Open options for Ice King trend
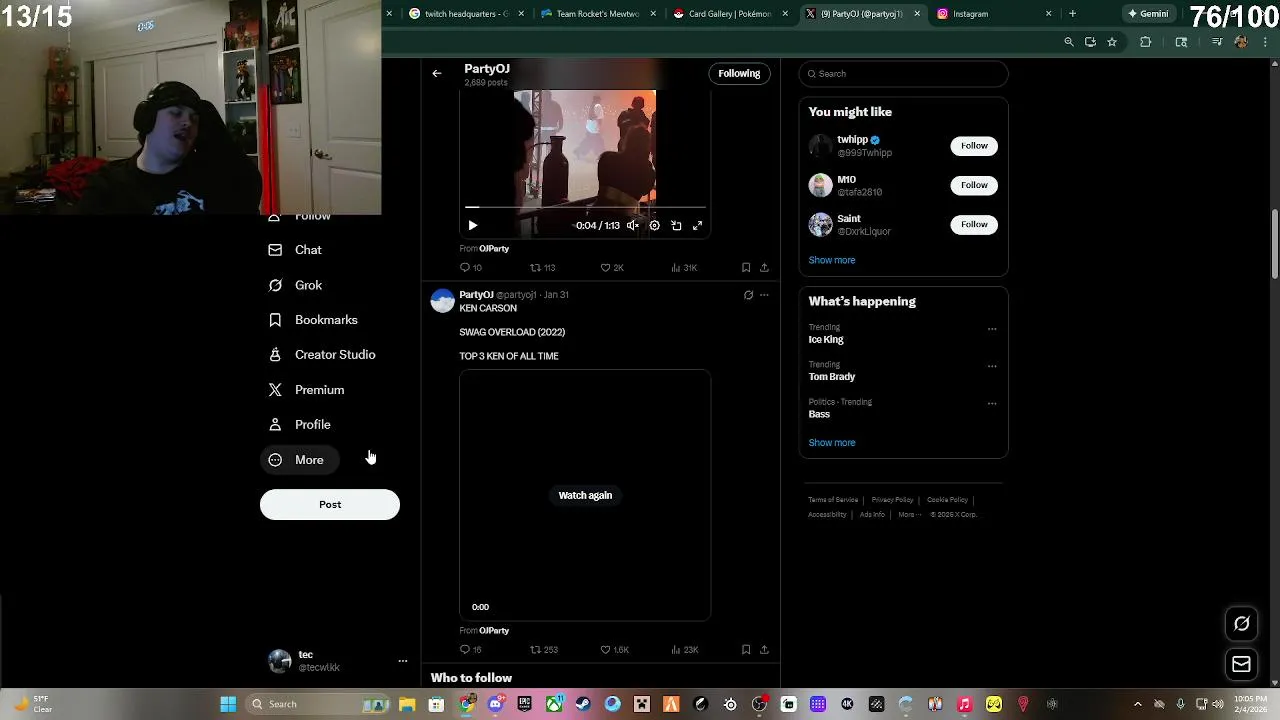This screenshot has height=720, width=1280. coord(992,329)
